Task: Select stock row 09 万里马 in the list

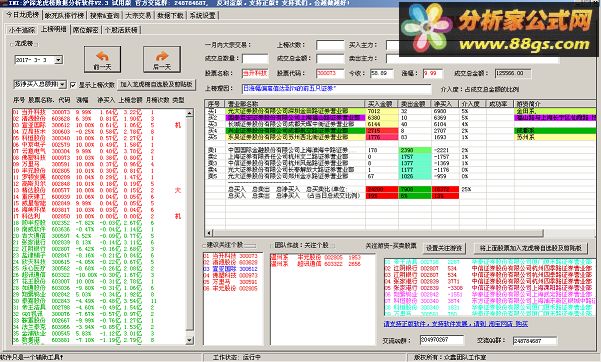Action: 98,164
